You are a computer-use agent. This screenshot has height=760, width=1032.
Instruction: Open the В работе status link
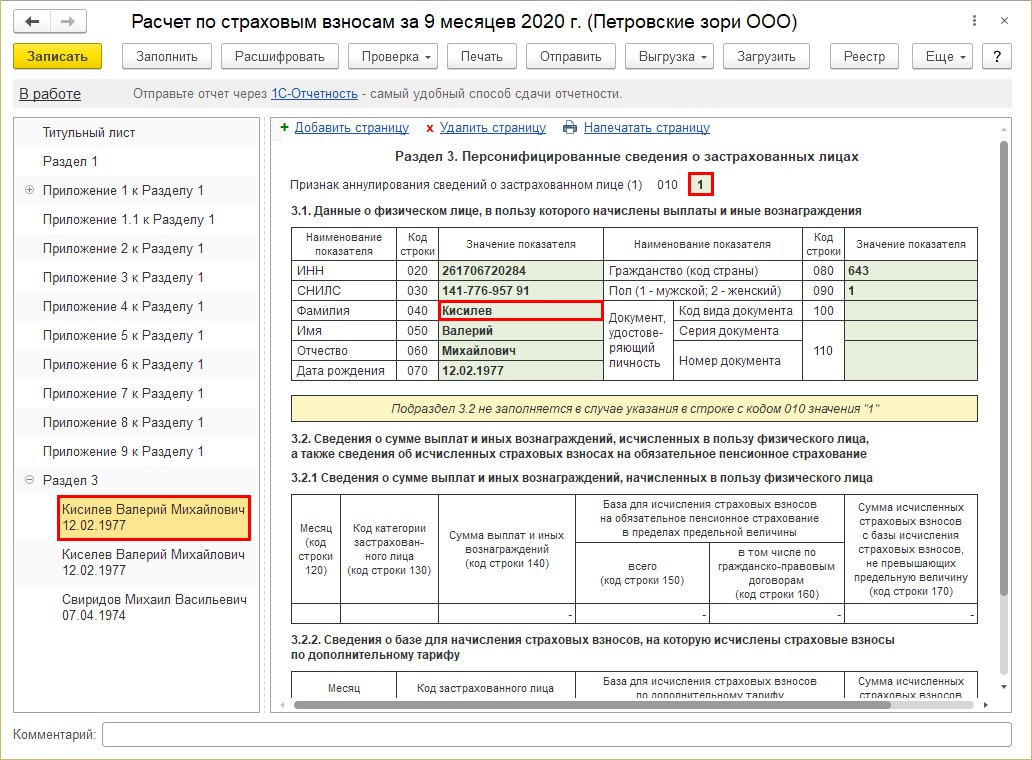pyautogui.click(x=50, y=94)
